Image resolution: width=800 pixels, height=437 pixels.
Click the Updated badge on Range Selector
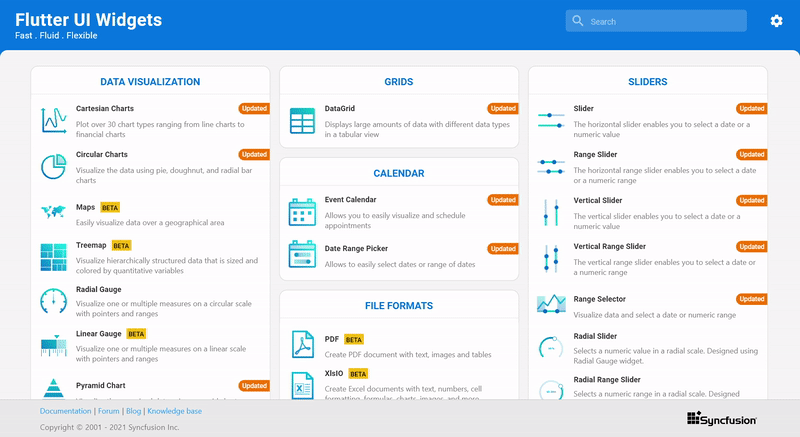coord(752,299)
